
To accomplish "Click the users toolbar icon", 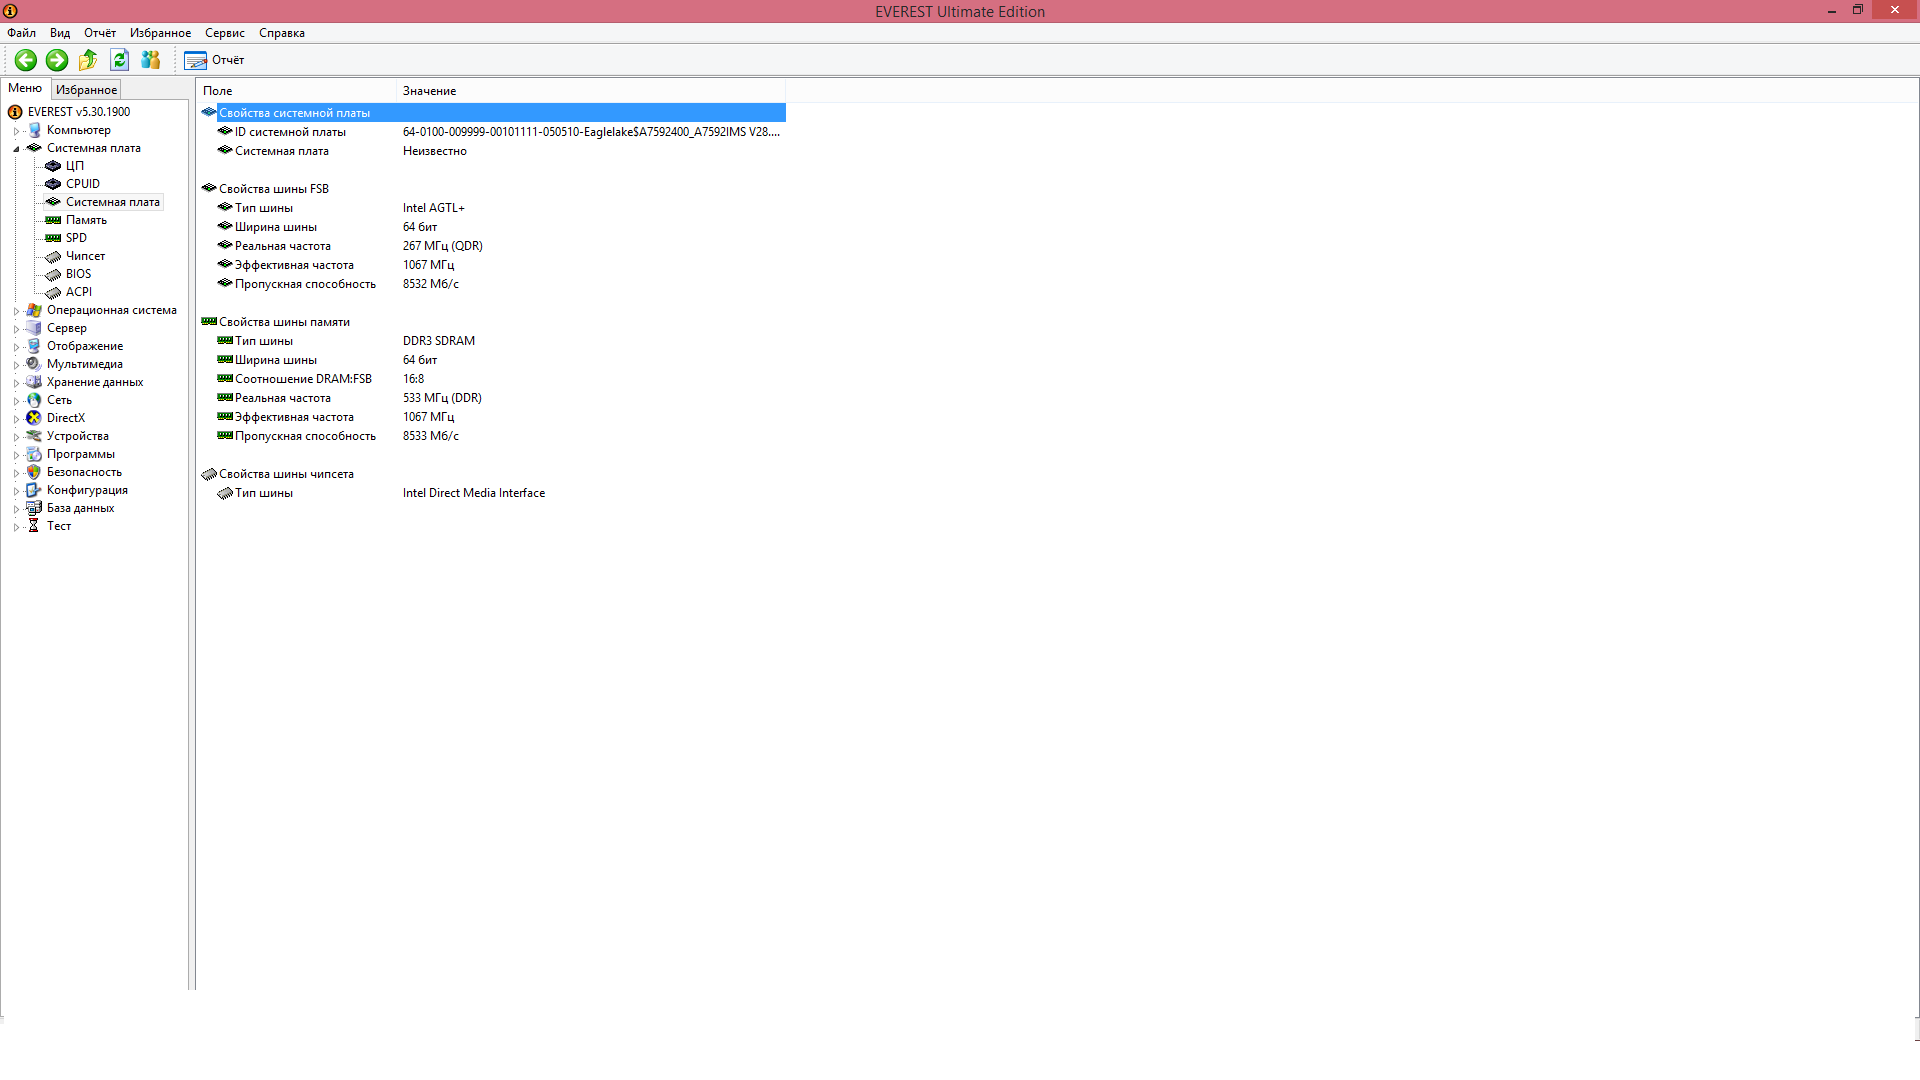I will coord(151,60).
